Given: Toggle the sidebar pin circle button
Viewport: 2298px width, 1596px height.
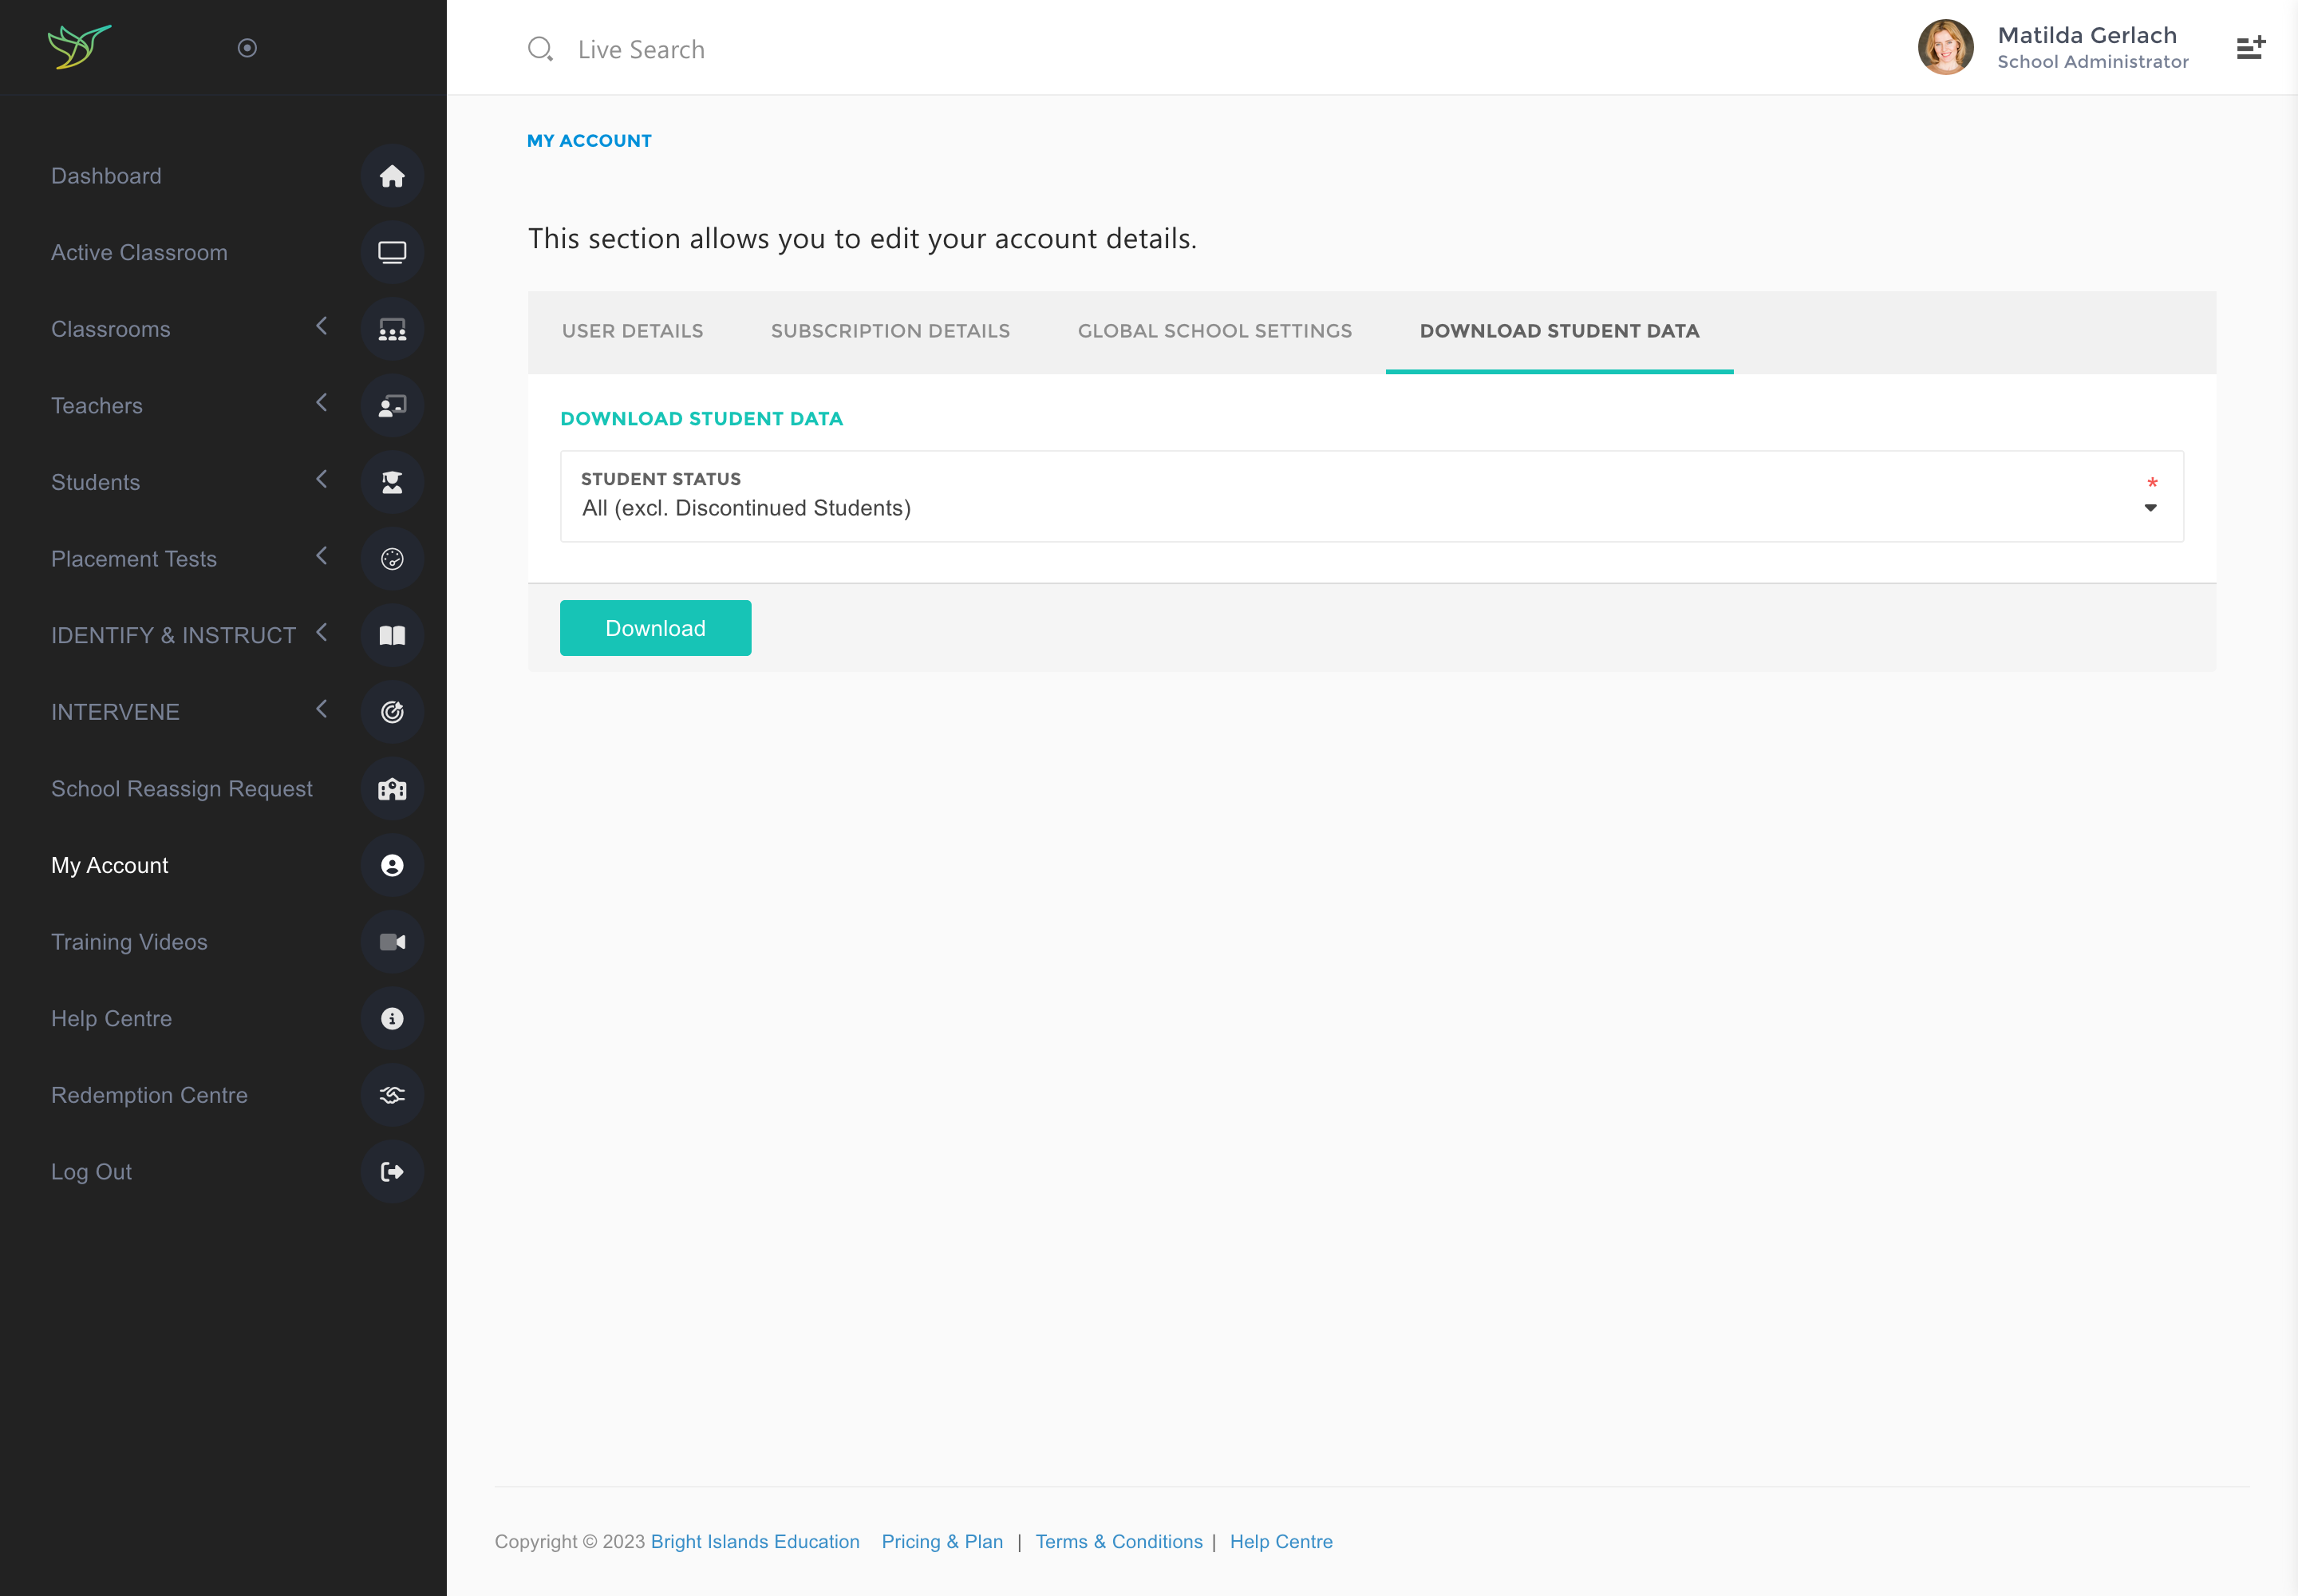Looking at the screenshot, I should (247, 48).
